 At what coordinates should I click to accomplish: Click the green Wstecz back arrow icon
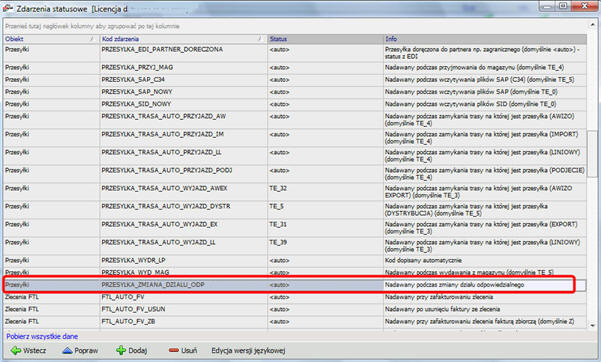(x=16, y=350)
